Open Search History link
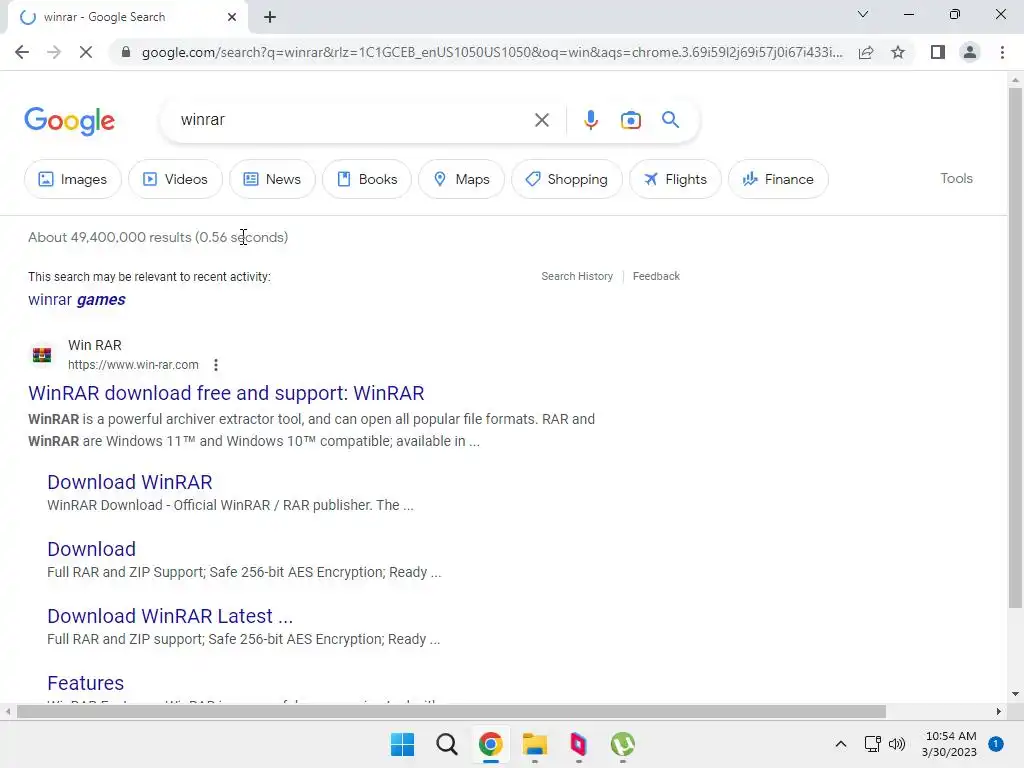The height and width of the screenshot is (768, 1024). pos(577,276)
